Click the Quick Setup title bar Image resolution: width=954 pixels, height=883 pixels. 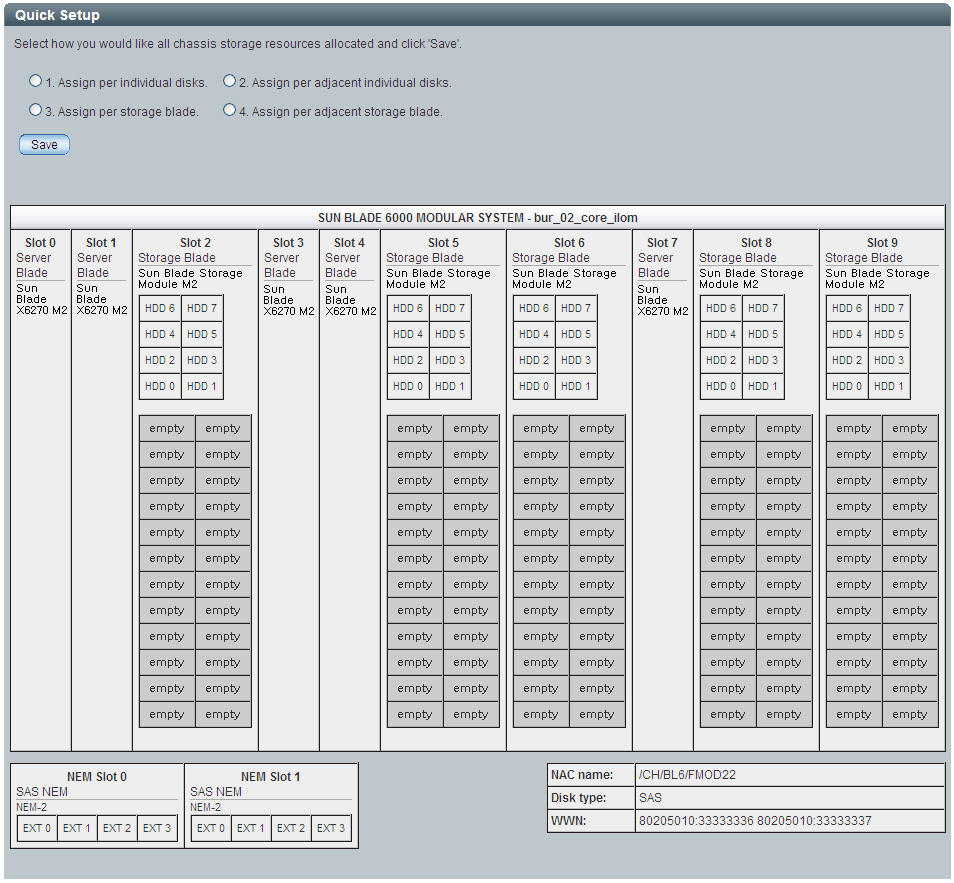tap(477, 15)
